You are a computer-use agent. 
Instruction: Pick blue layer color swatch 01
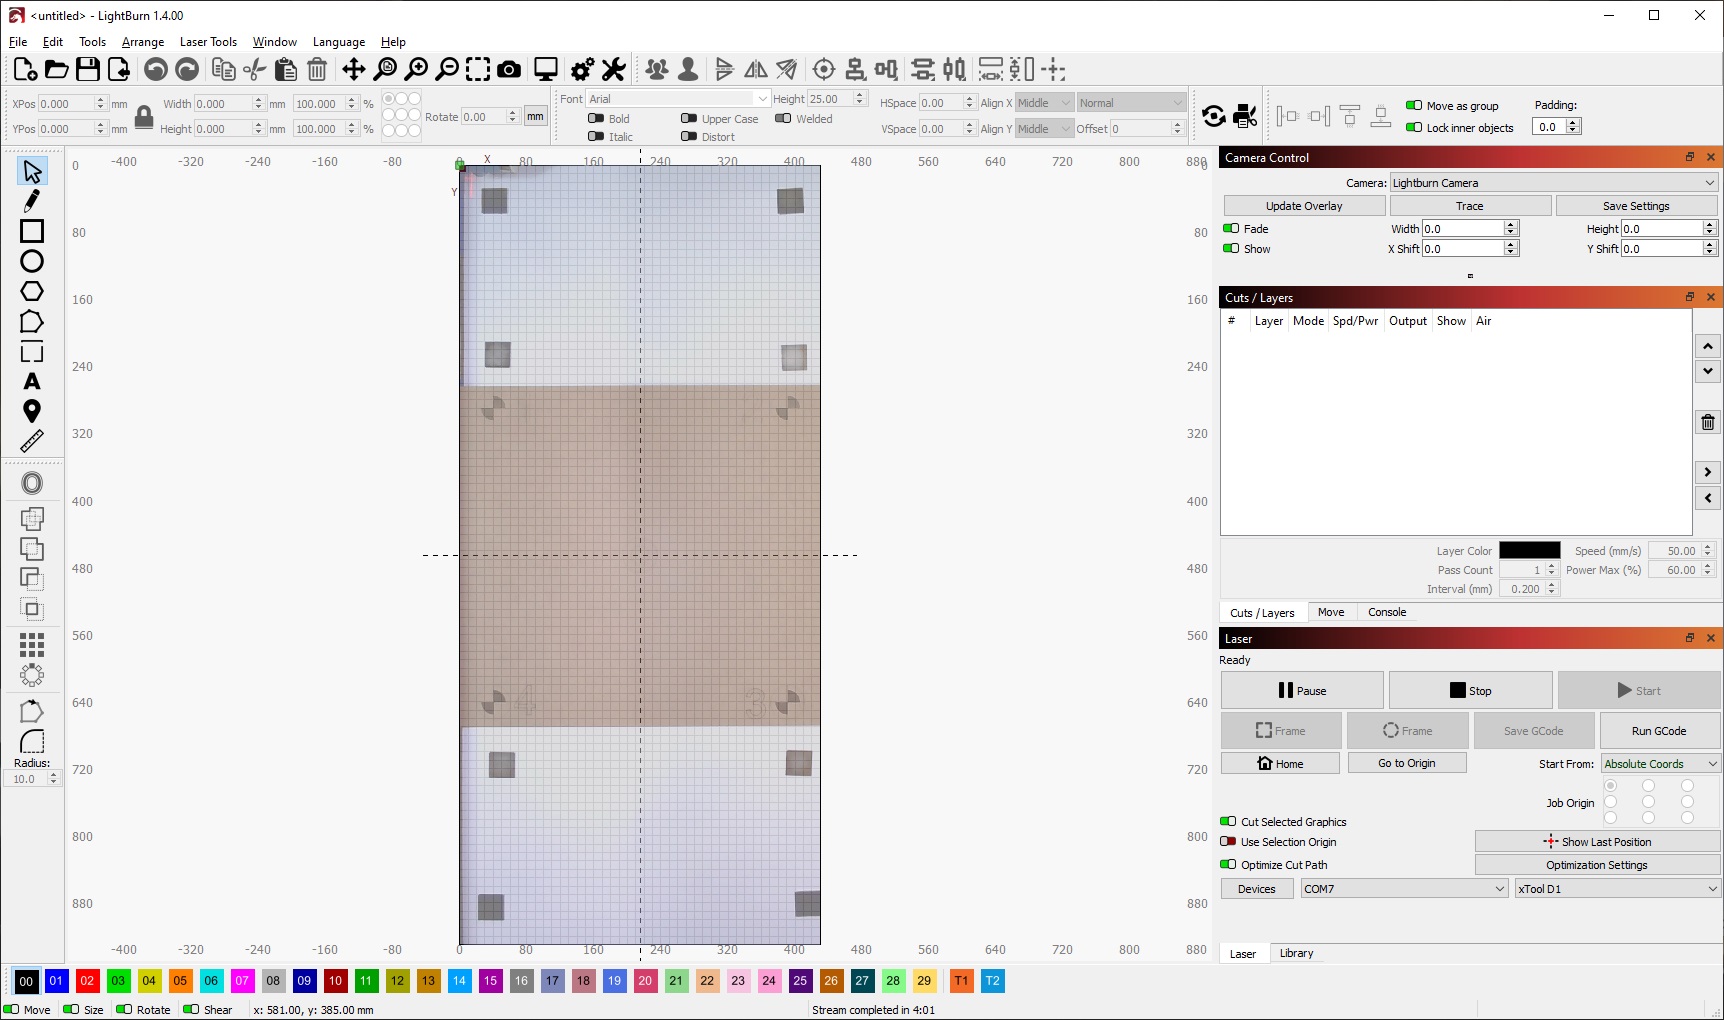pyautogui.click(x=56, y=981)
